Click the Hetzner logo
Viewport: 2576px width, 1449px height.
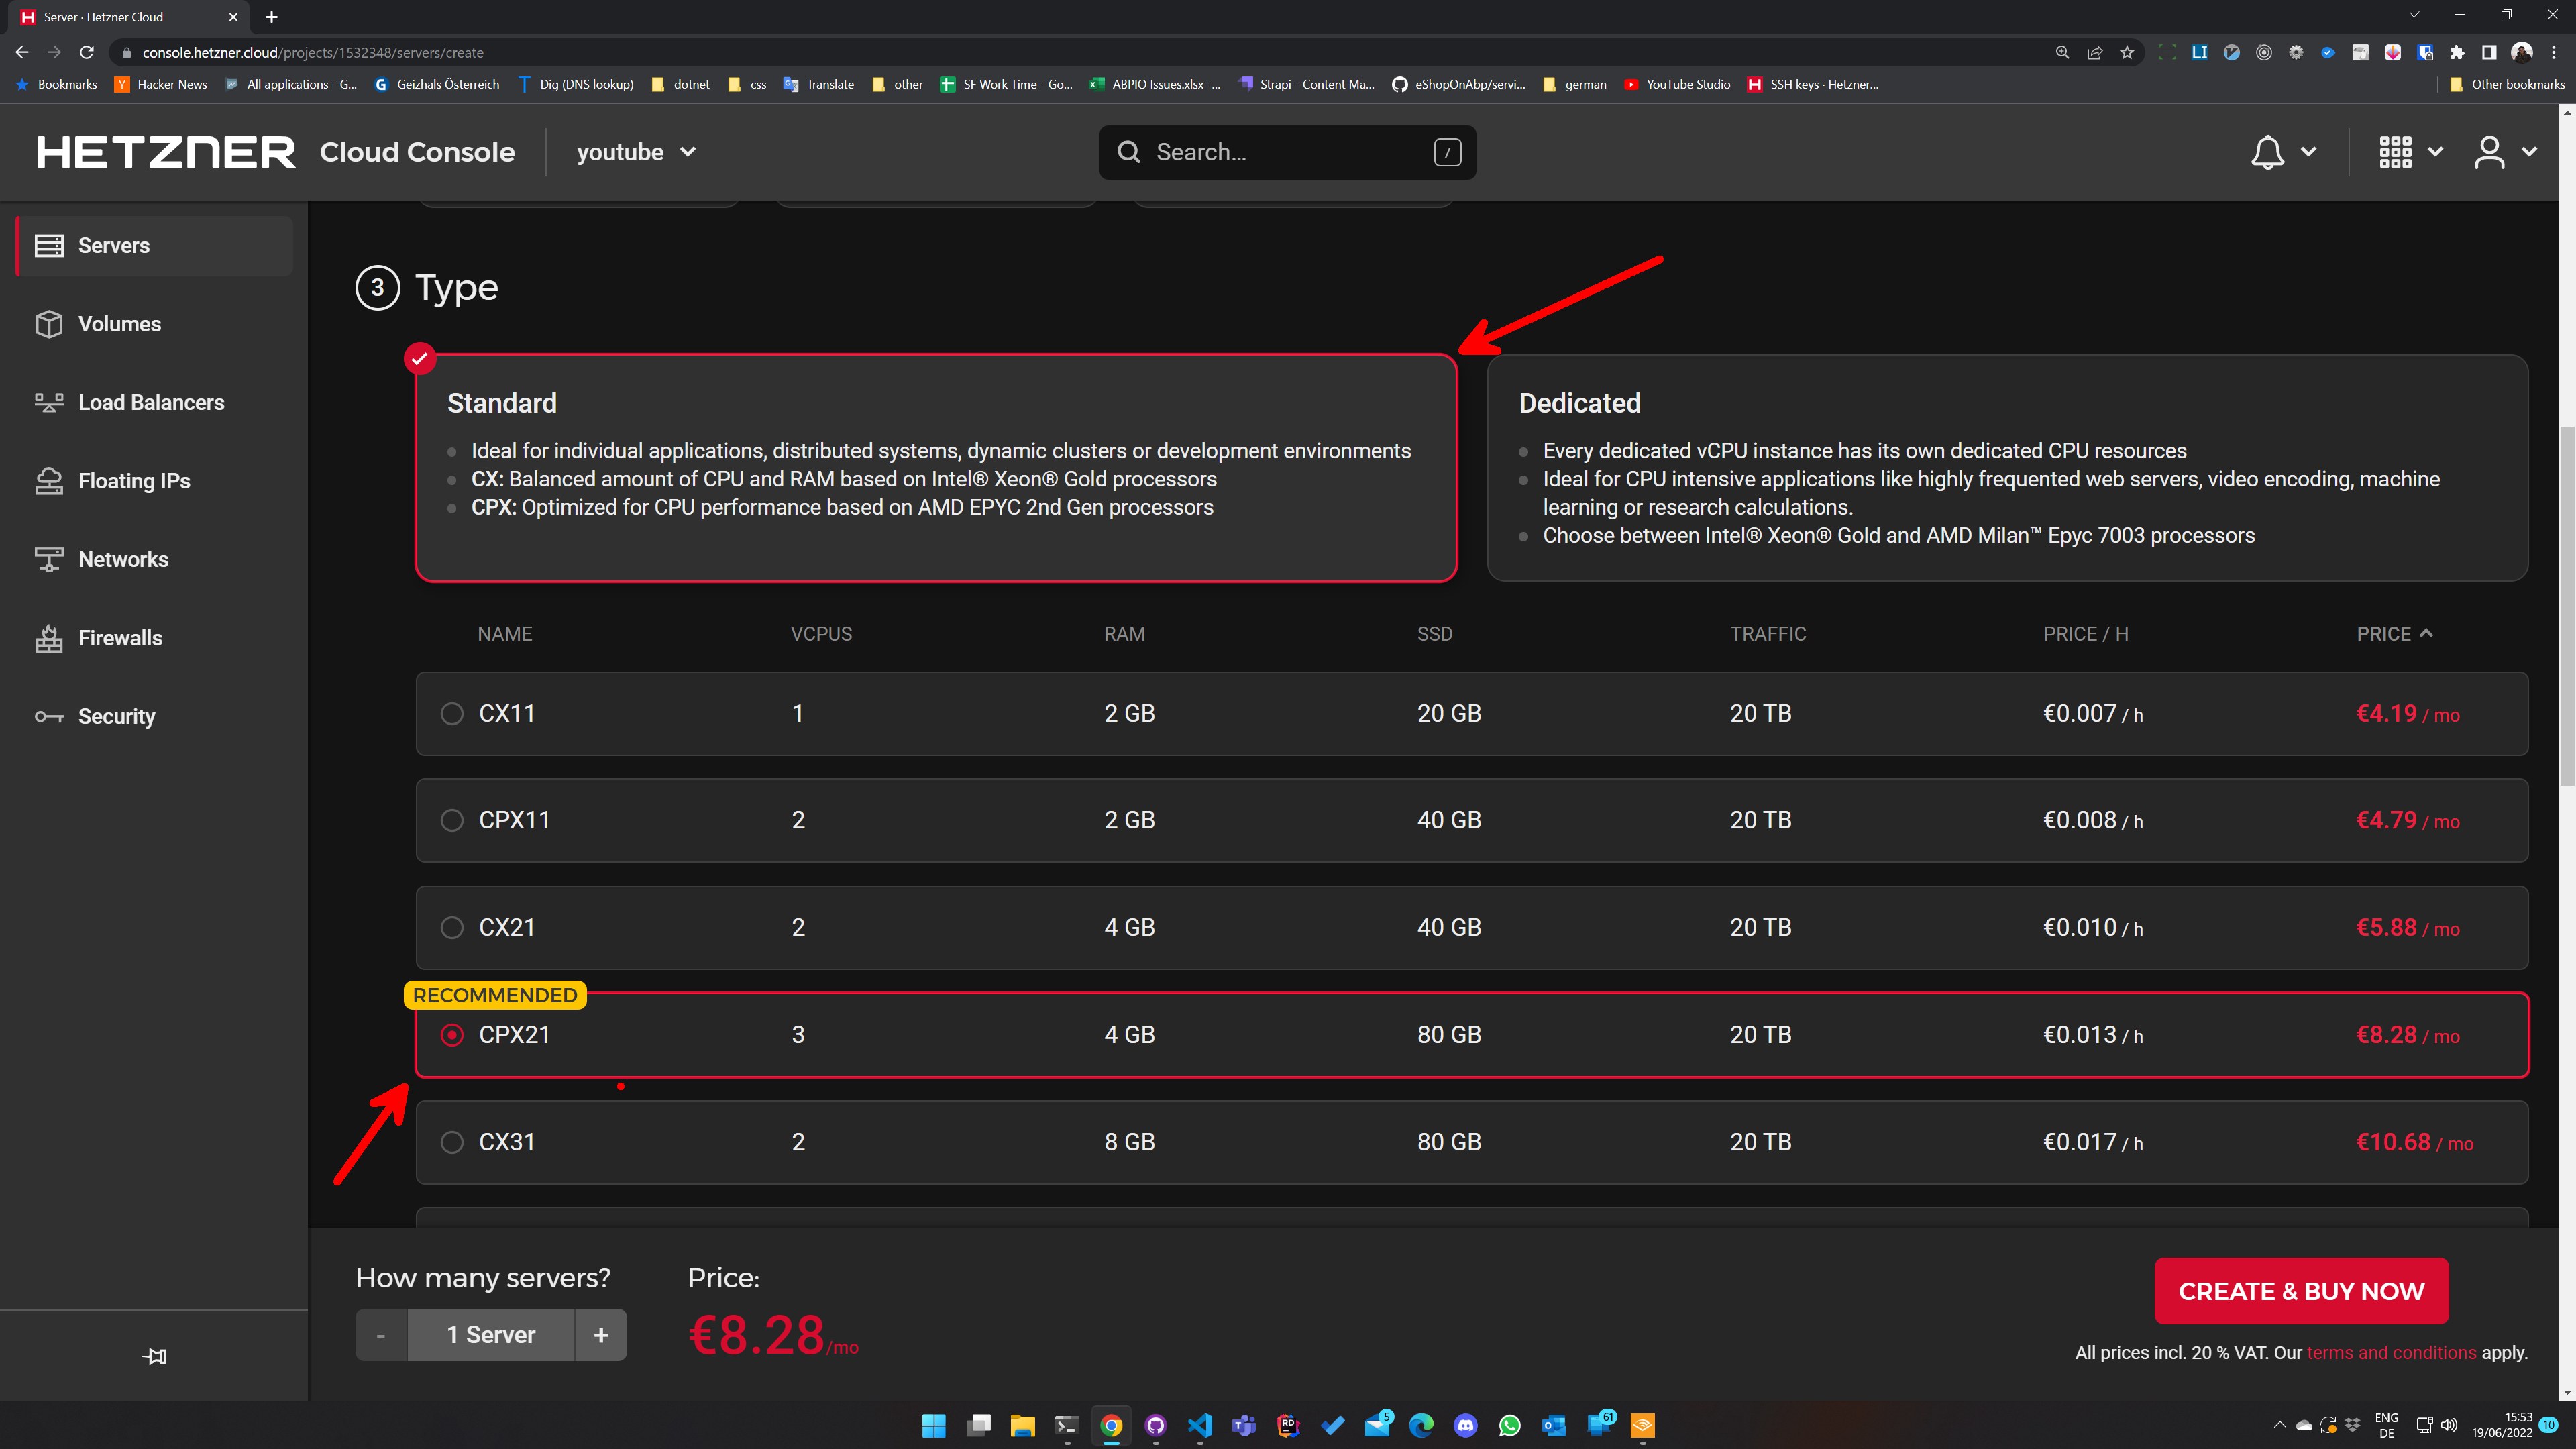point(166,152)
